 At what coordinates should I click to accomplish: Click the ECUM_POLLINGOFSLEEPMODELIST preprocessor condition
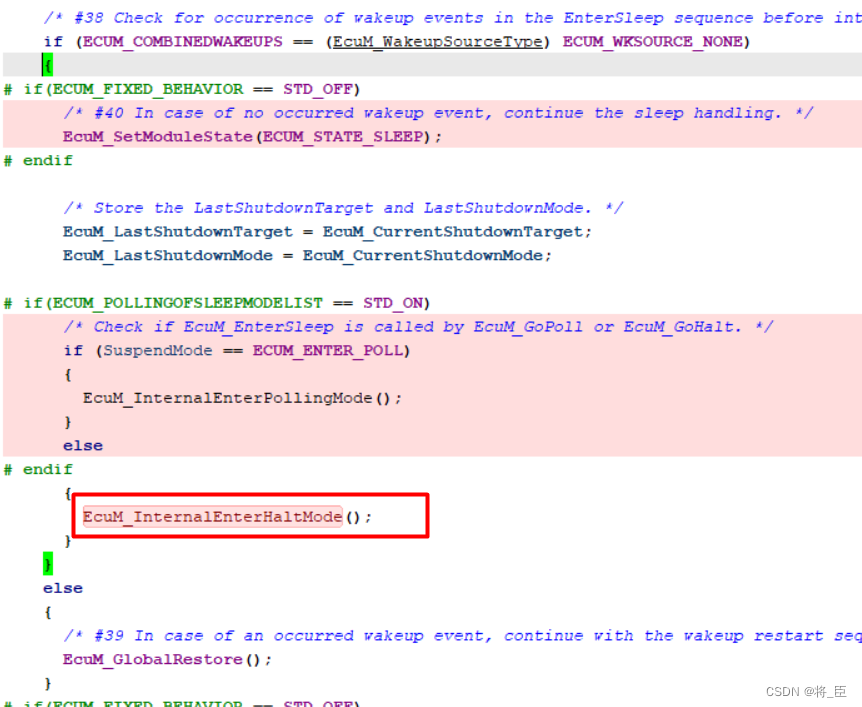(217, 303)
